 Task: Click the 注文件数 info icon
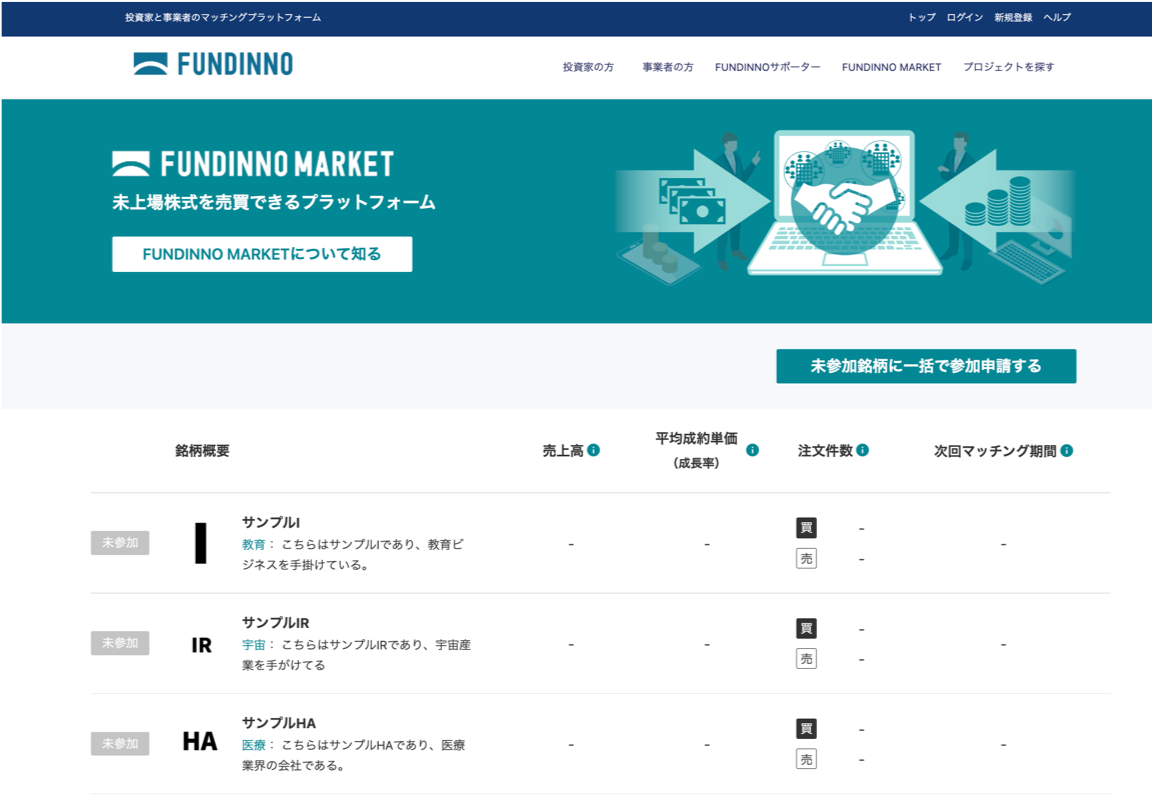[861, 450]
